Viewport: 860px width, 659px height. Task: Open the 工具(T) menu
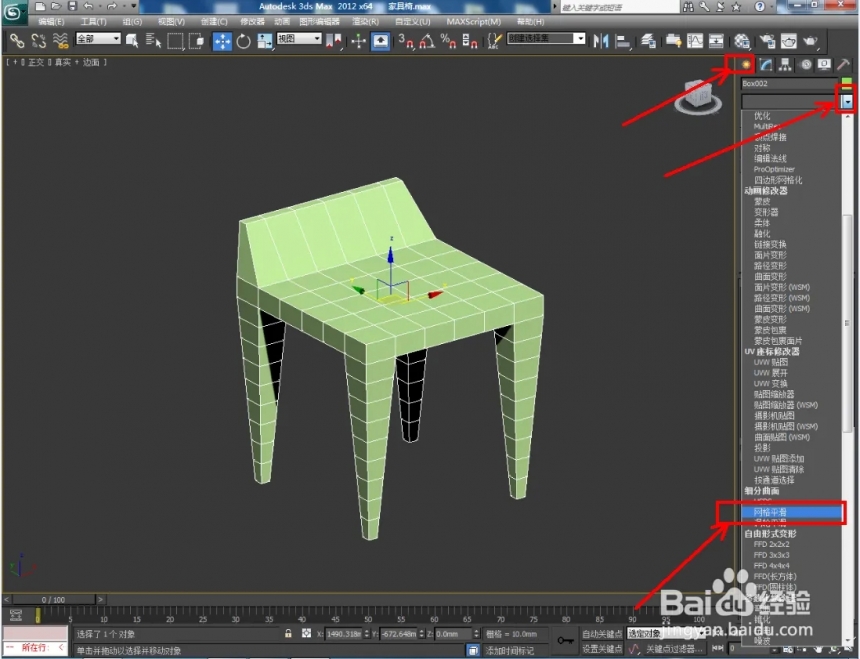93,22
